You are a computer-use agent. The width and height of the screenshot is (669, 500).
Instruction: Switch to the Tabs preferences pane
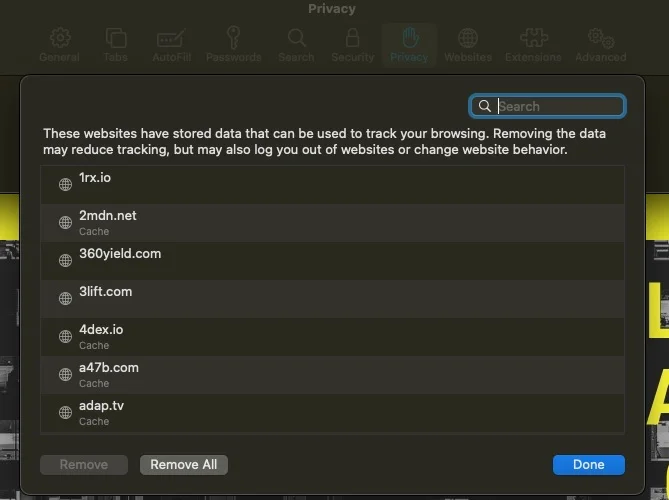116,45
